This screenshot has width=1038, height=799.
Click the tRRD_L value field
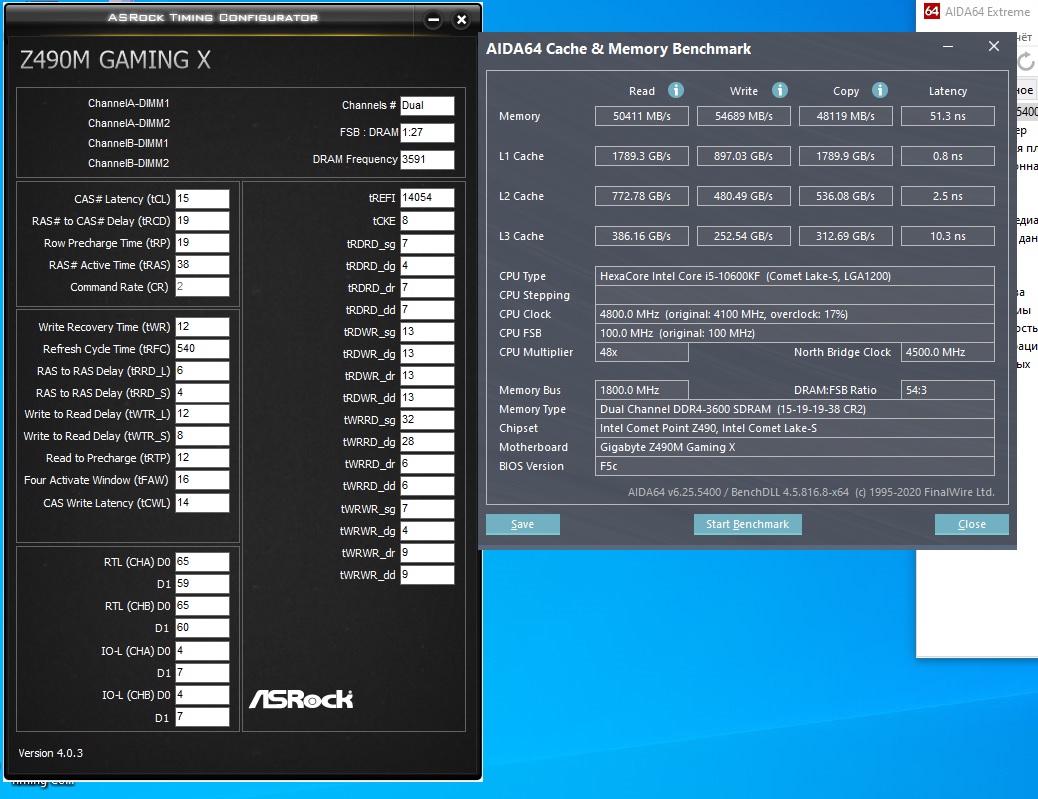(203, 371)
